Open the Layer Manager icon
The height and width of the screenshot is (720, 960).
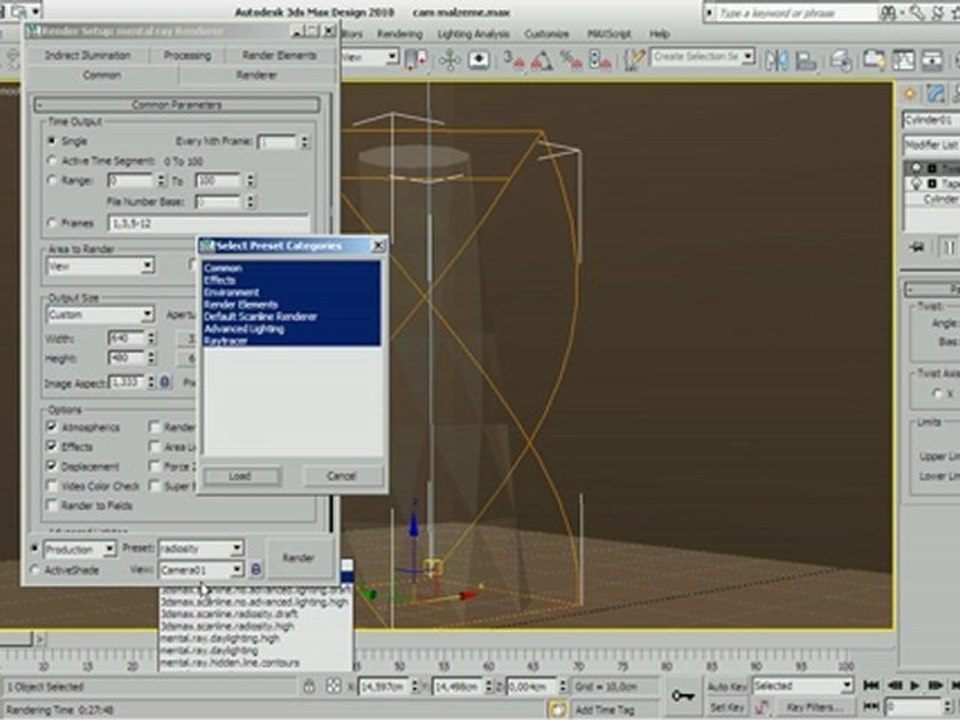click(x=842, y=60)
